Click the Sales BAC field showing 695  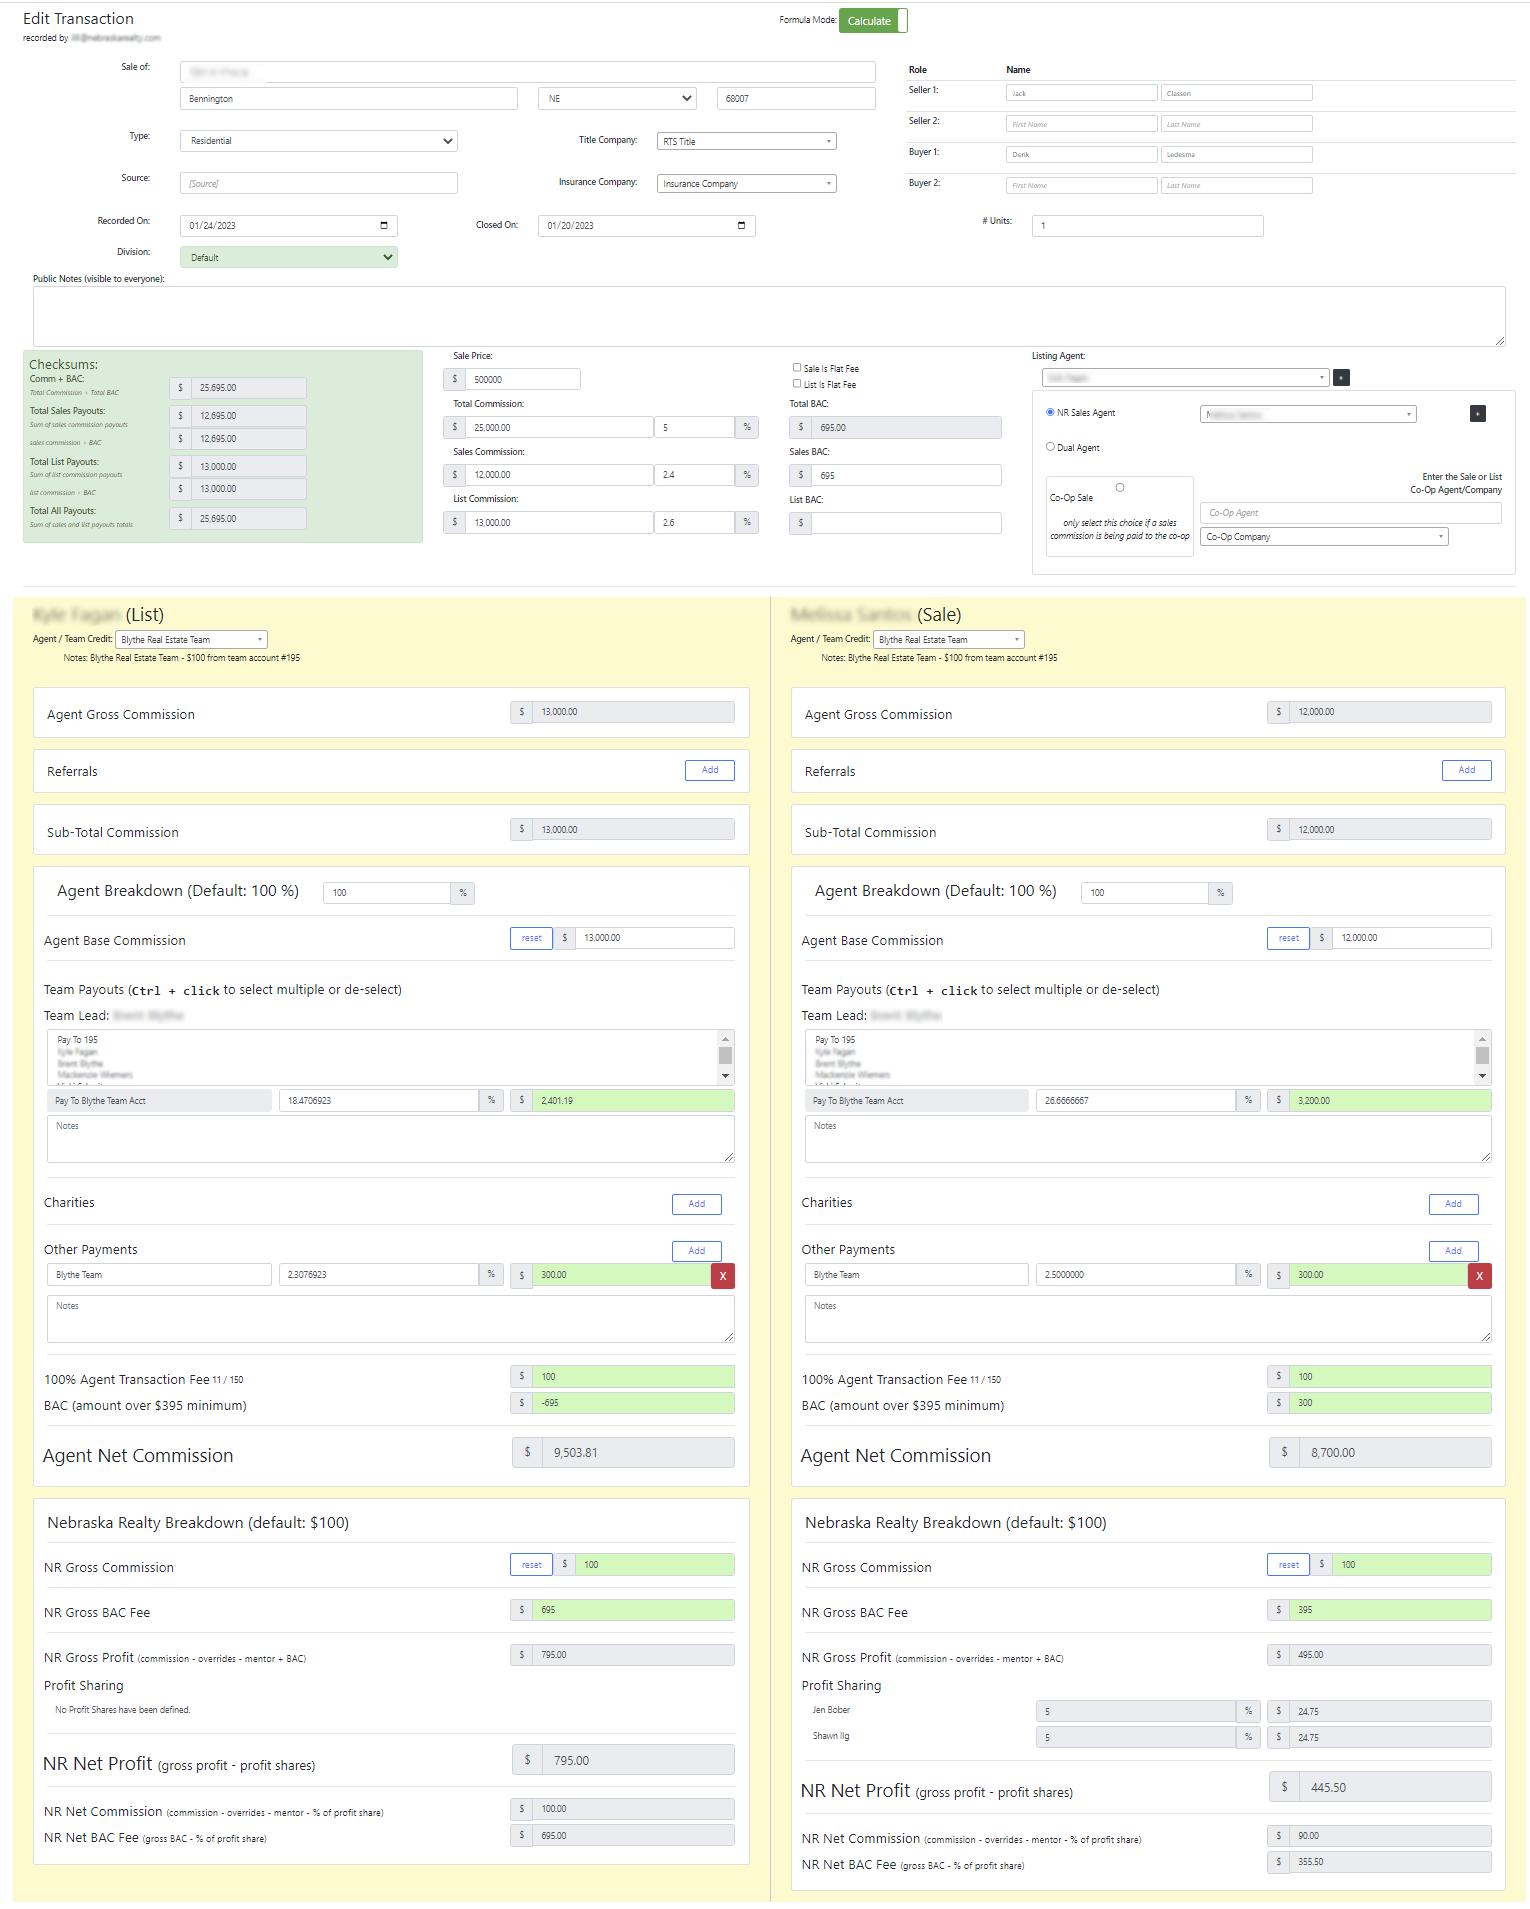click(906, 476)
